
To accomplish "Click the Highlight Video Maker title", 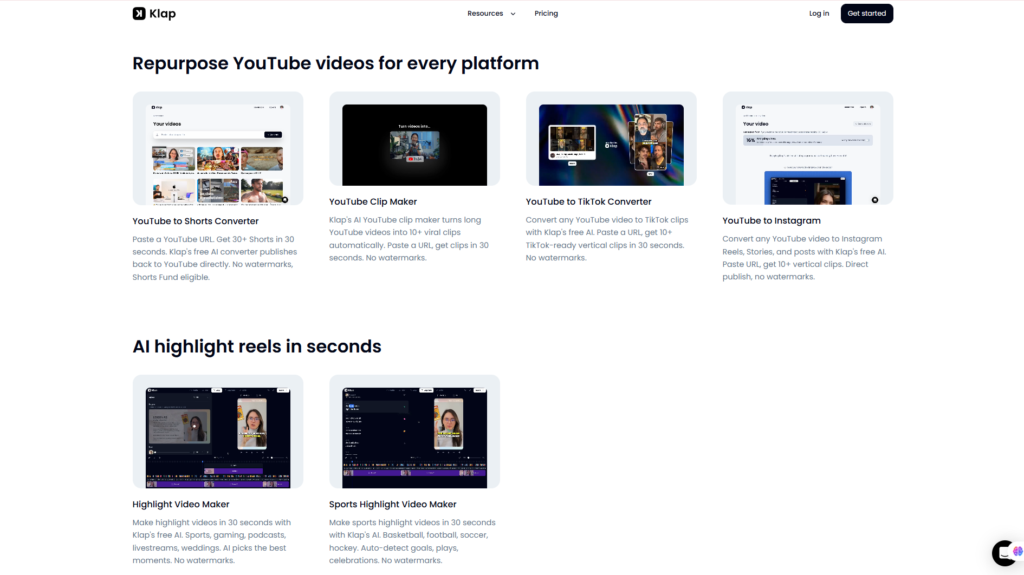I will [x=181, y=504].
